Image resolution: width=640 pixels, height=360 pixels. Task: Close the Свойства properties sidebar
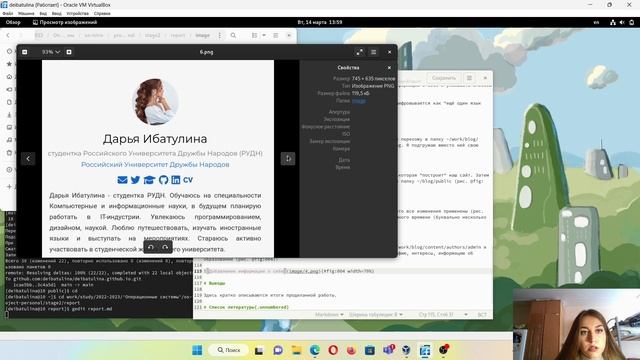click(389, 68)
